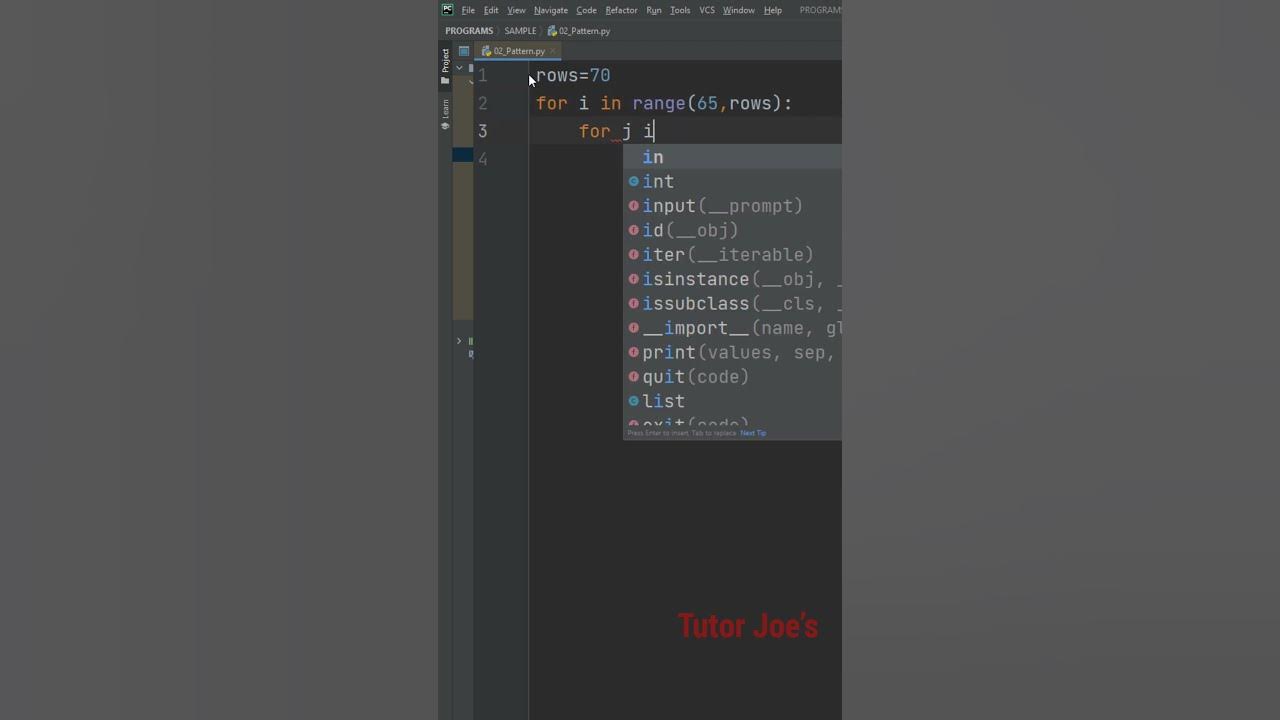This screenshot has height=720, width=1280.
Task: Open the Window menu
Action: pos(739,10)
